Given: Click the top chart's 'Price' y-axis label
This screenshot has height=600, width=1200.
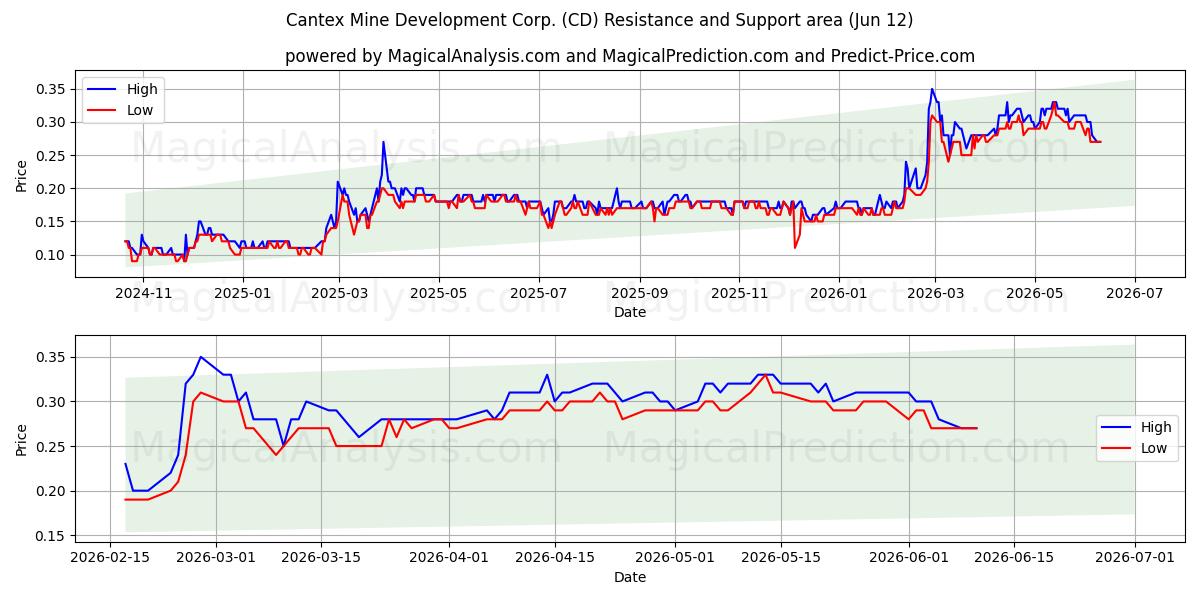Looking at the screenshot, I should pyautogui.click(x=22, y=175).
